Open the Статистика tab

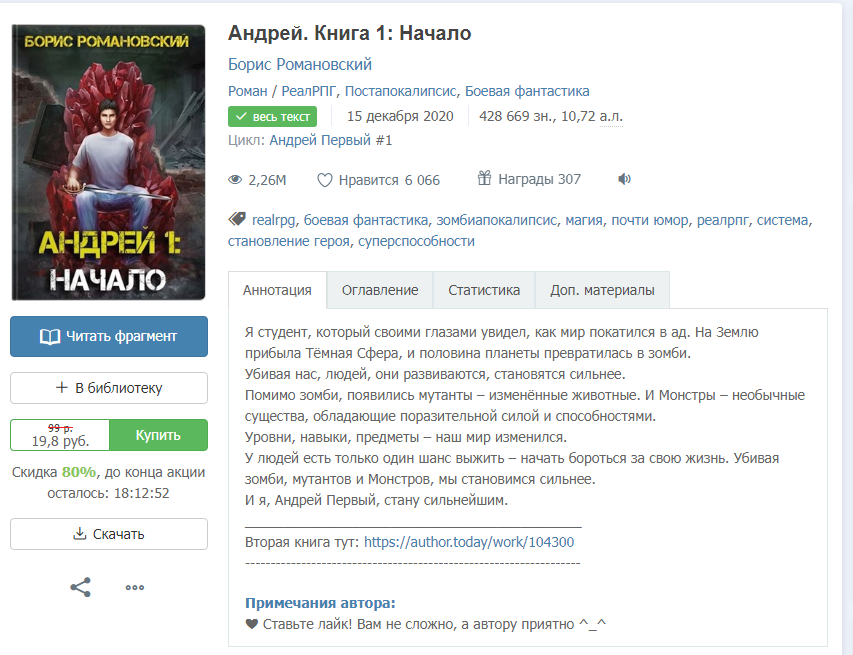coord(484,290)
